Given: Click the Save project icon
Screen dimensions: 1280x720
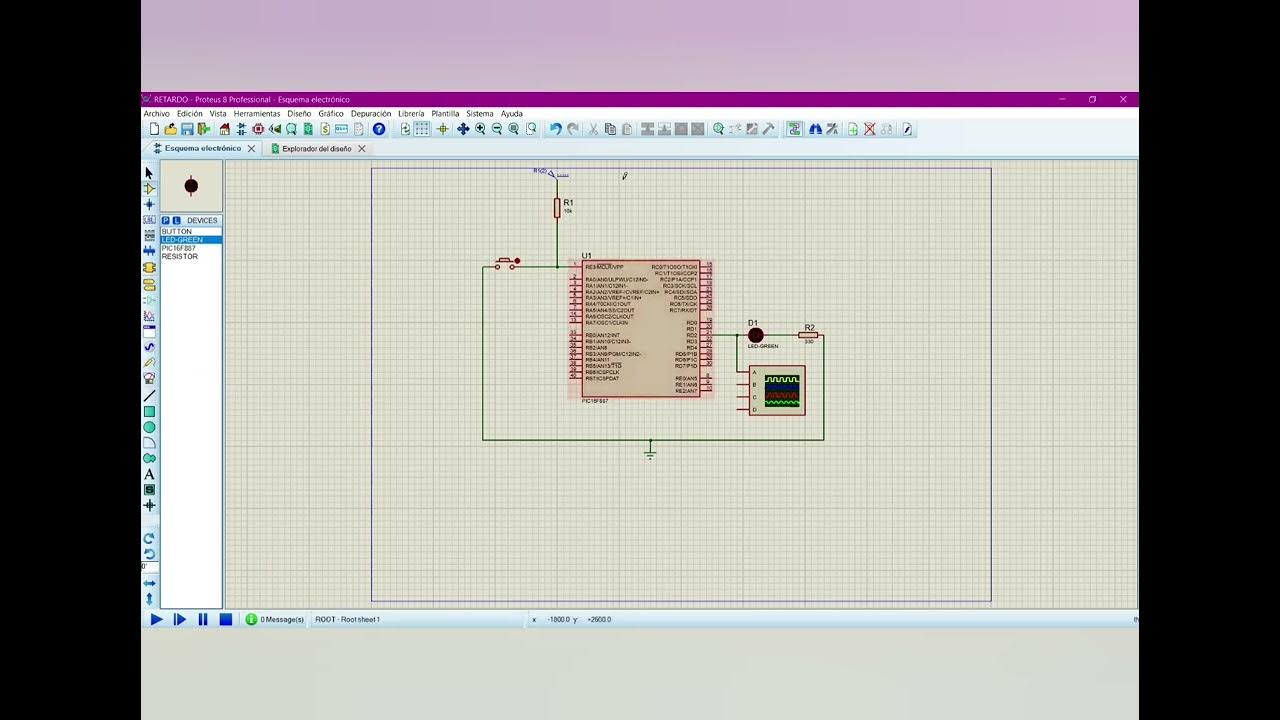Looking at the screenshot, I should coord(187,129).
